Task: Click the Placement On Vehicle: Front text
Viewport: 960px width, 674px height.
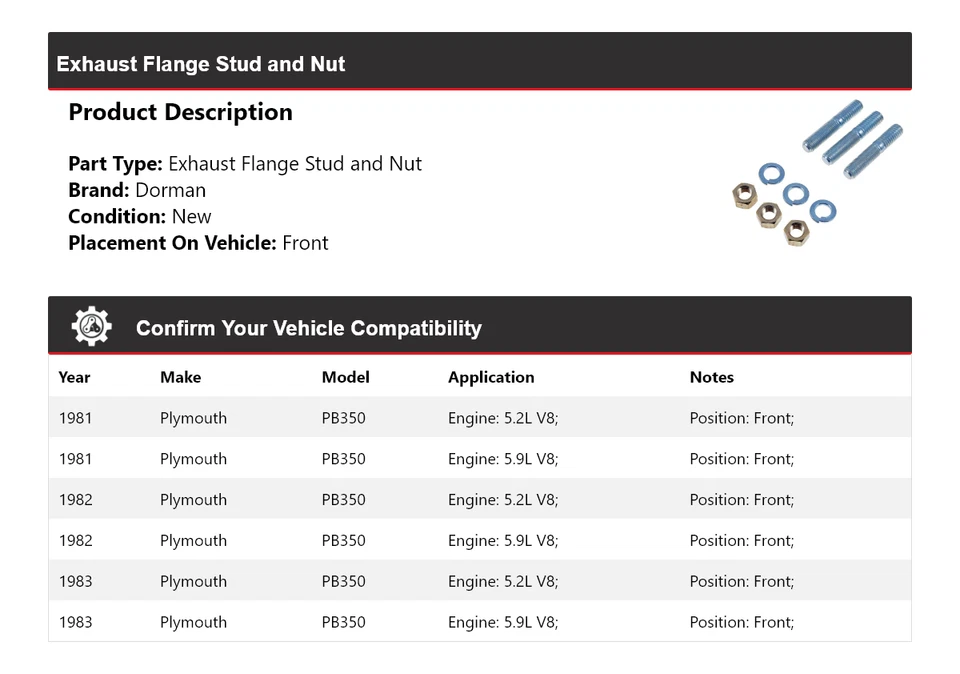Action: click(198, 242)
